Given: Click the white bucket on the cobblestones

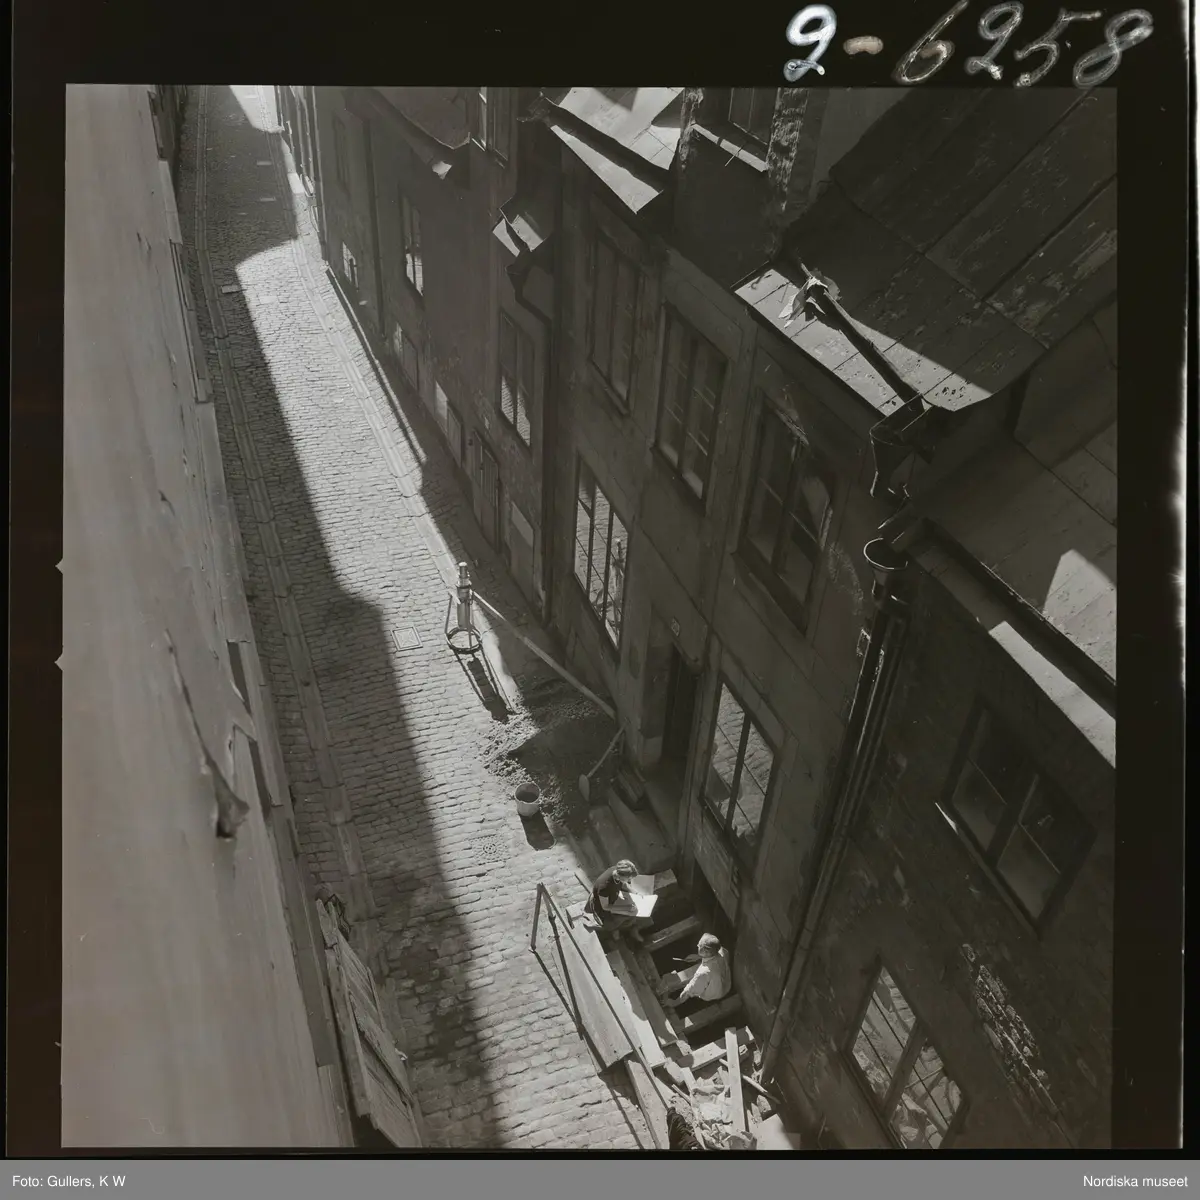Looking at the screenshot, I should (527, 799).
